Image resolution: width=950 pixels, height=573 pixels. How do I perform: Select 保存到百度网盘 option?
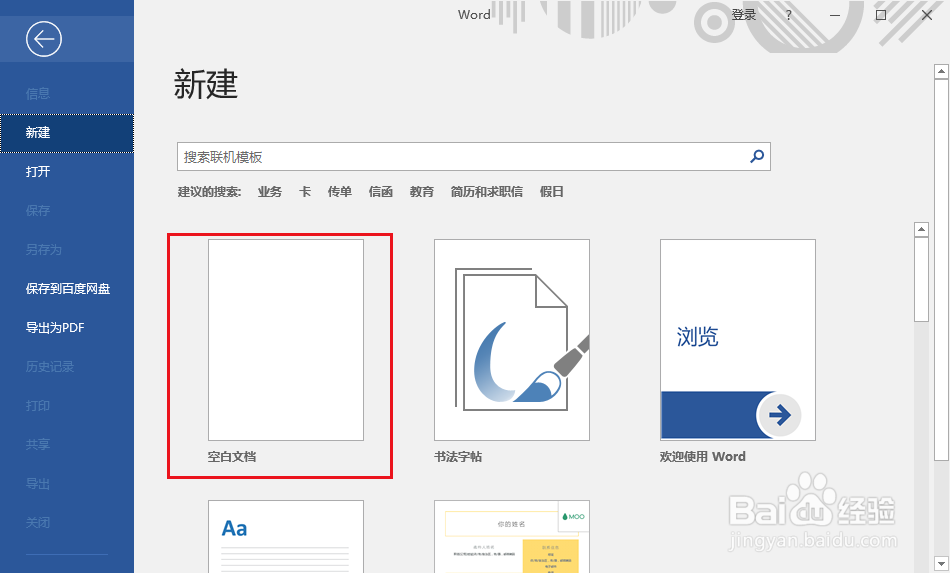coord(68,289)
